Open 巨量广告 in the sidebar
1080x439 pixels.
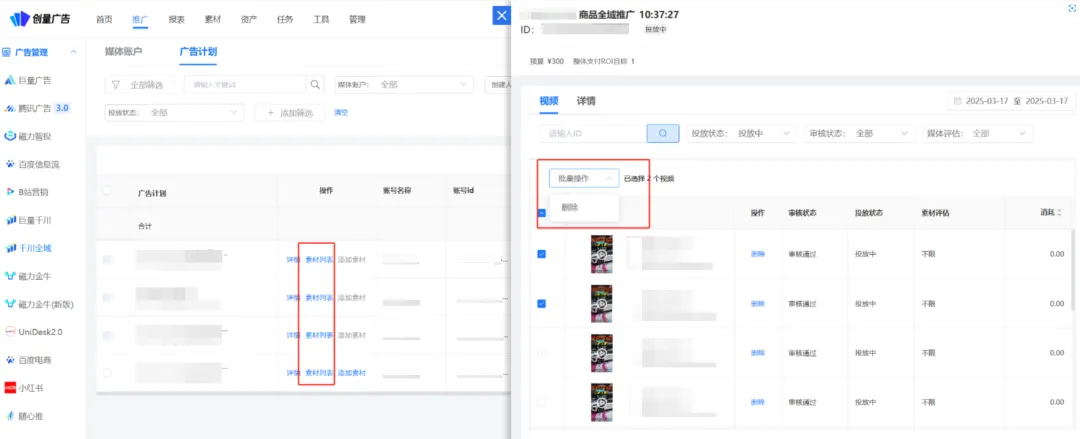36,80
